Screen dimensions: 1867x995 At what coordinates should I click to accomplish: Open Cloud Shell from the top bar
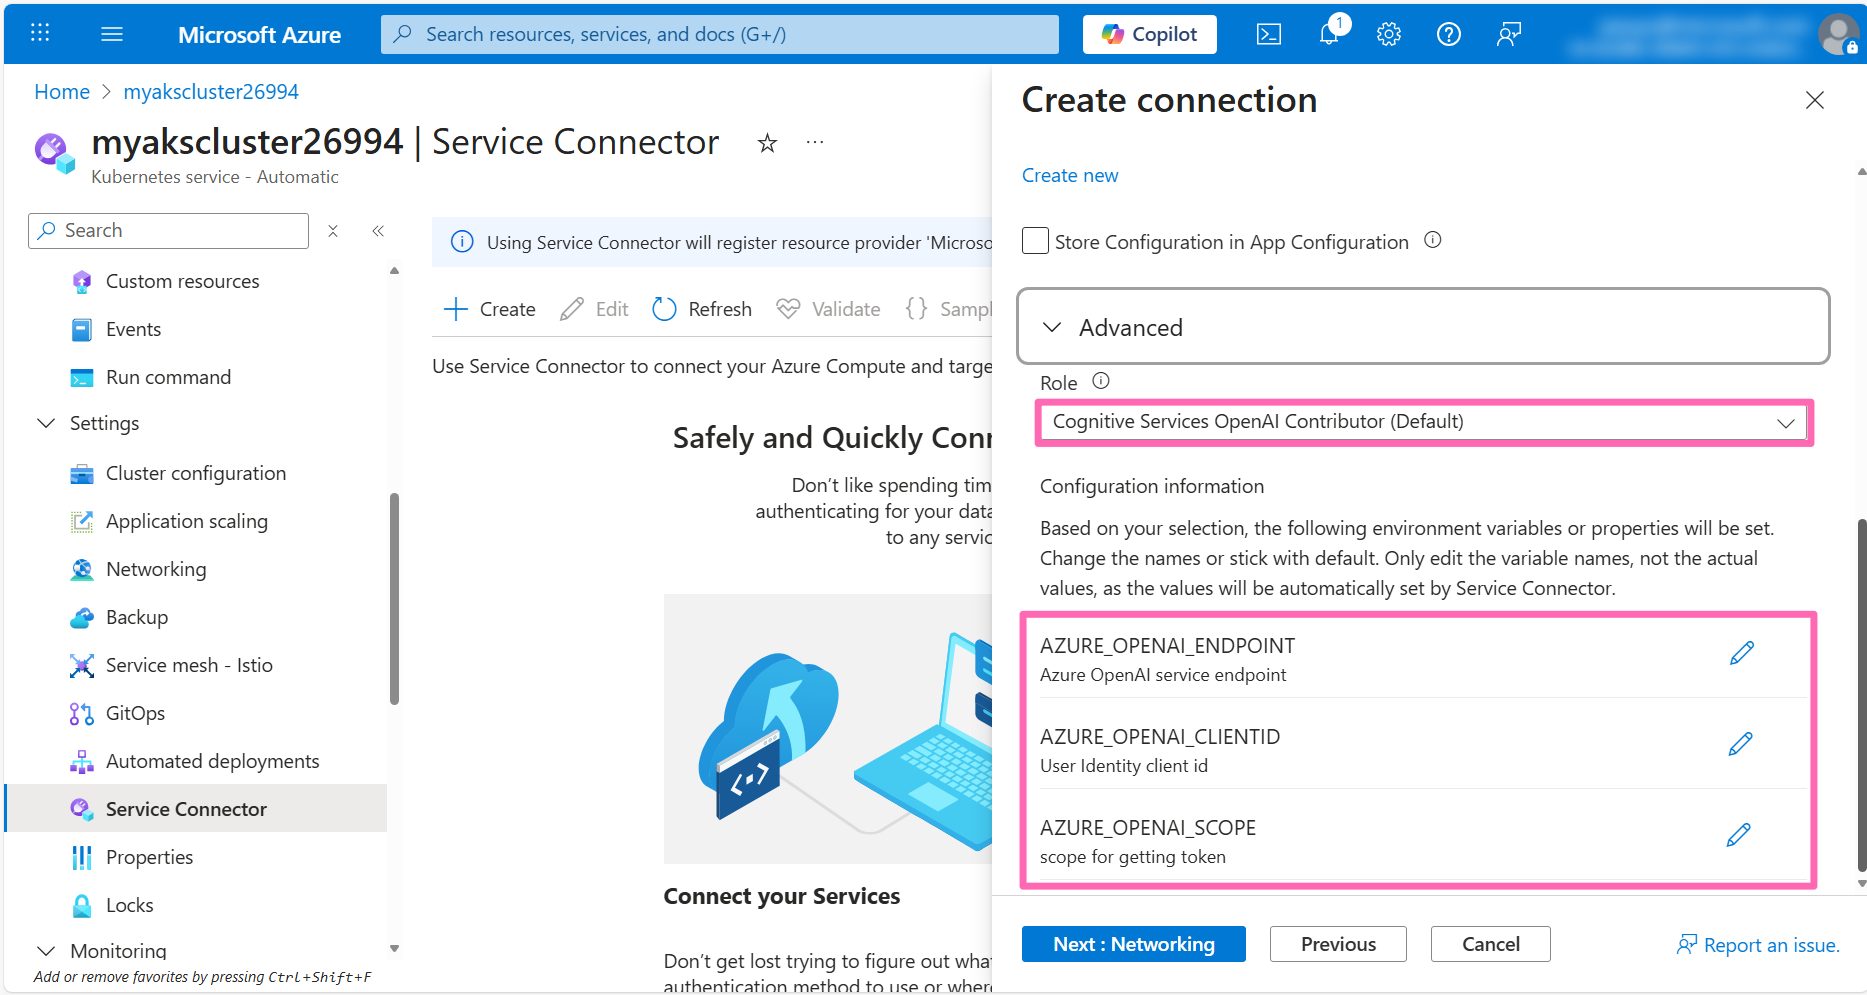[1269, 33]
